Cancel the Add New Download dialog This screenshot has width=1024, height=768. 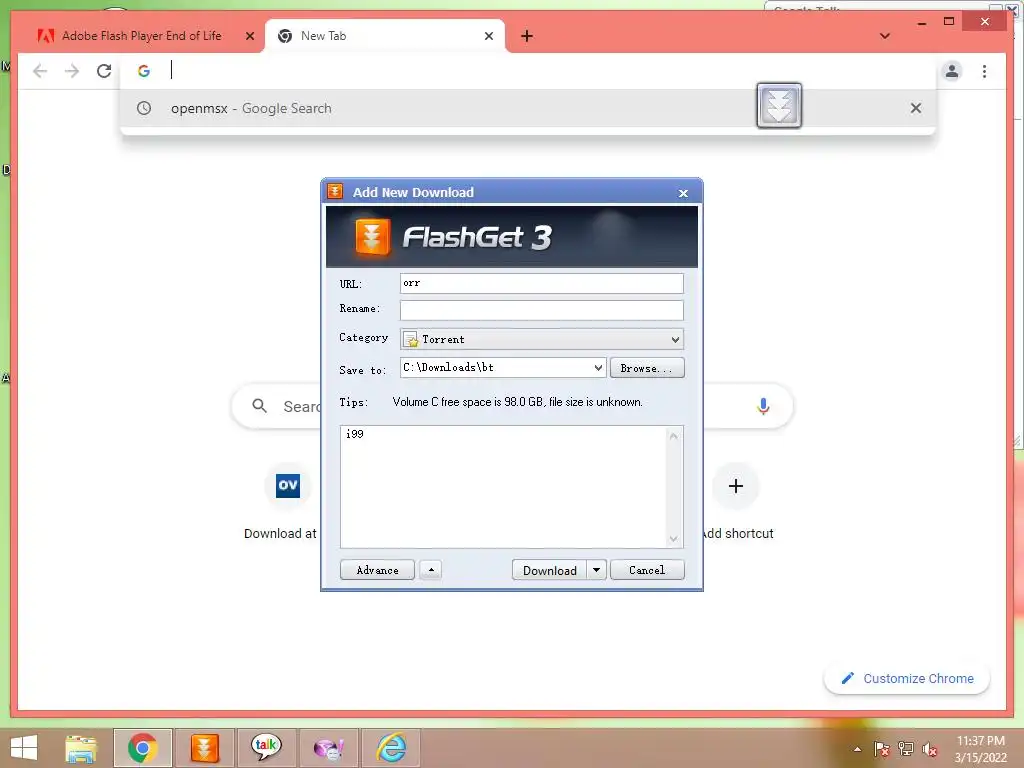pos(647,570)
